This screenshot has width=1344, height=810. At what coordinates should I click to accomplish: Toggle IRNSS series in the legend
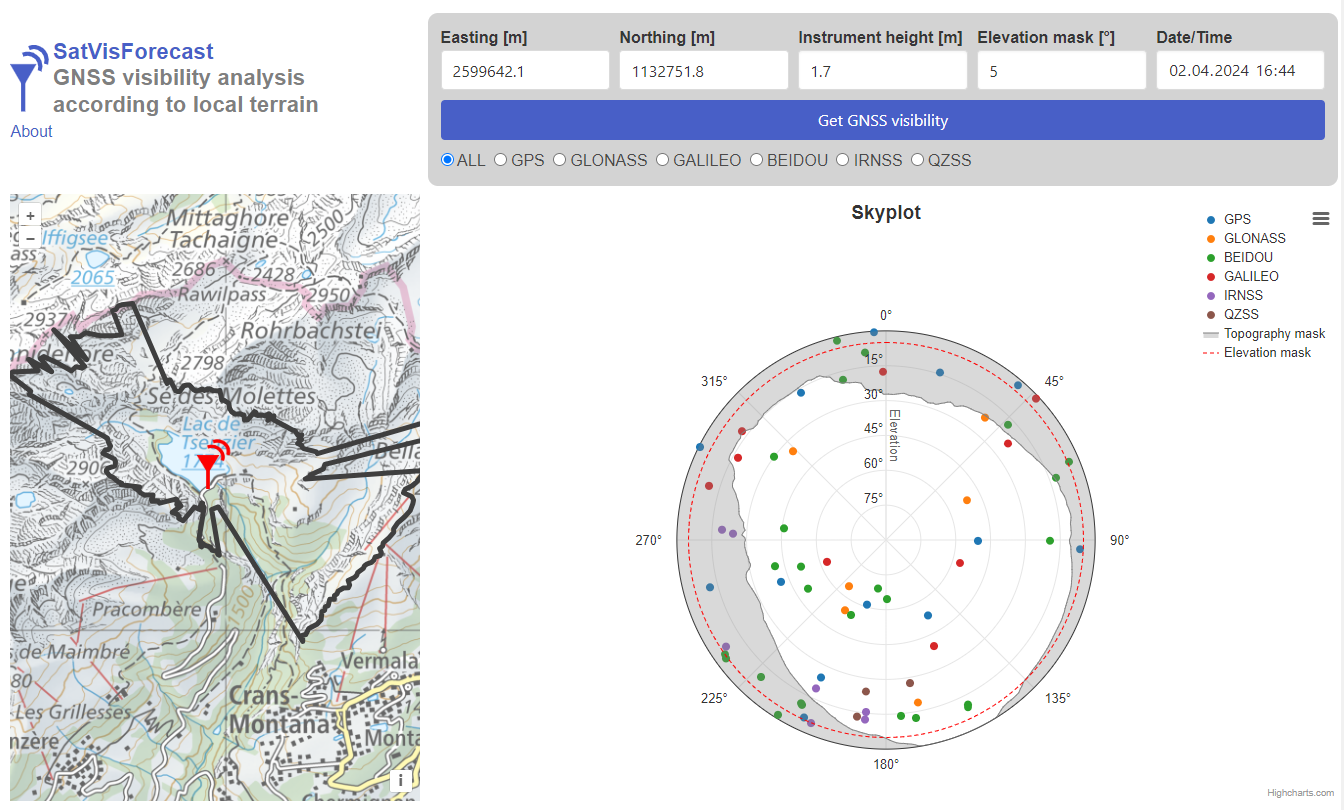coord(1234,295)
